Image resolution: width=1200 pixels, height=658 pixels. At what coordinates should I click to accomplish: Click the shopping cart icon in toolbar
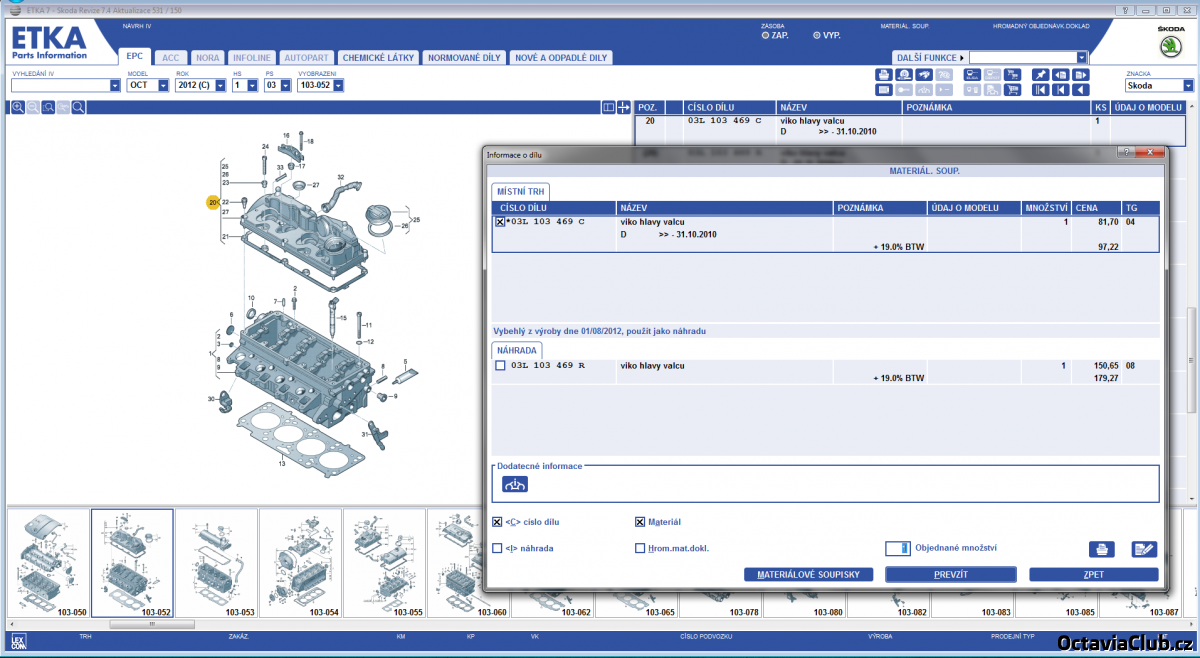(x=1012, y=90)
